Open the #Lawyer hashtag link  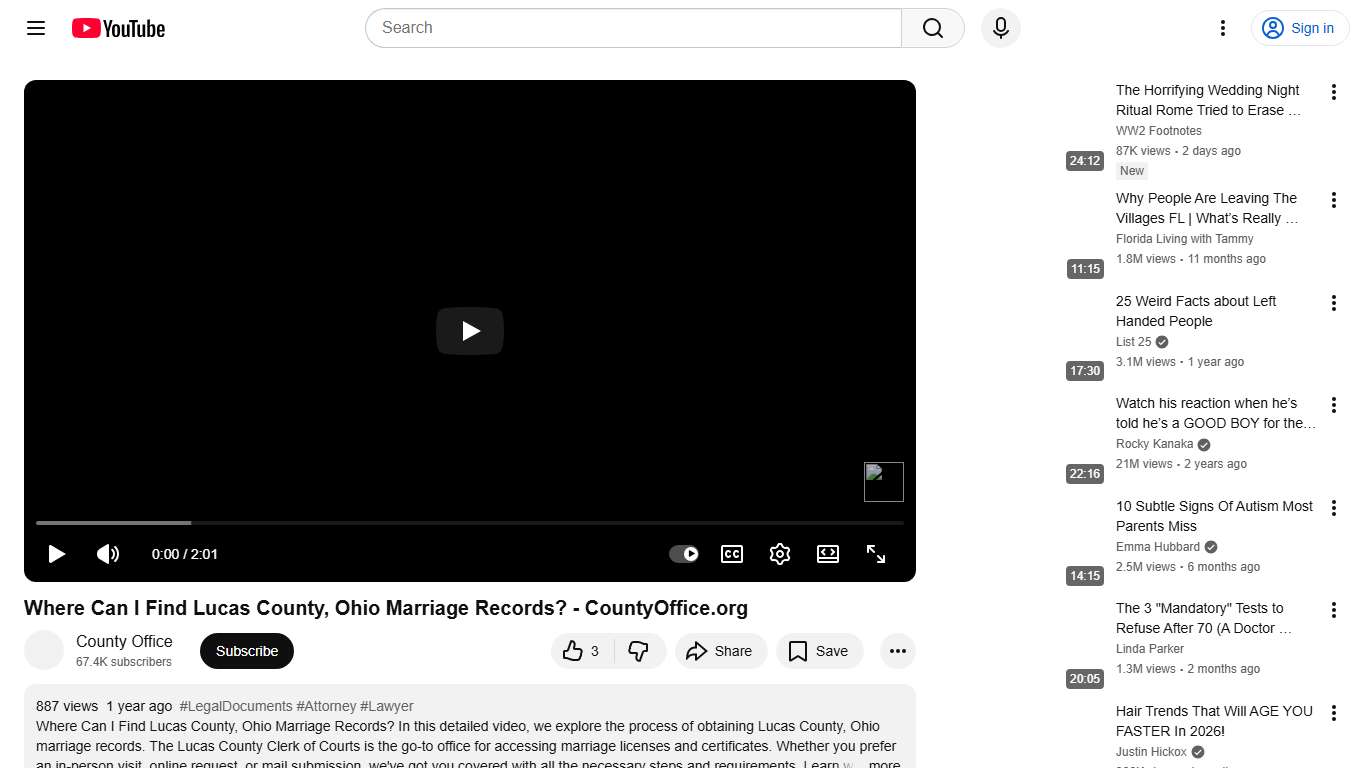(x=387, y=705)
